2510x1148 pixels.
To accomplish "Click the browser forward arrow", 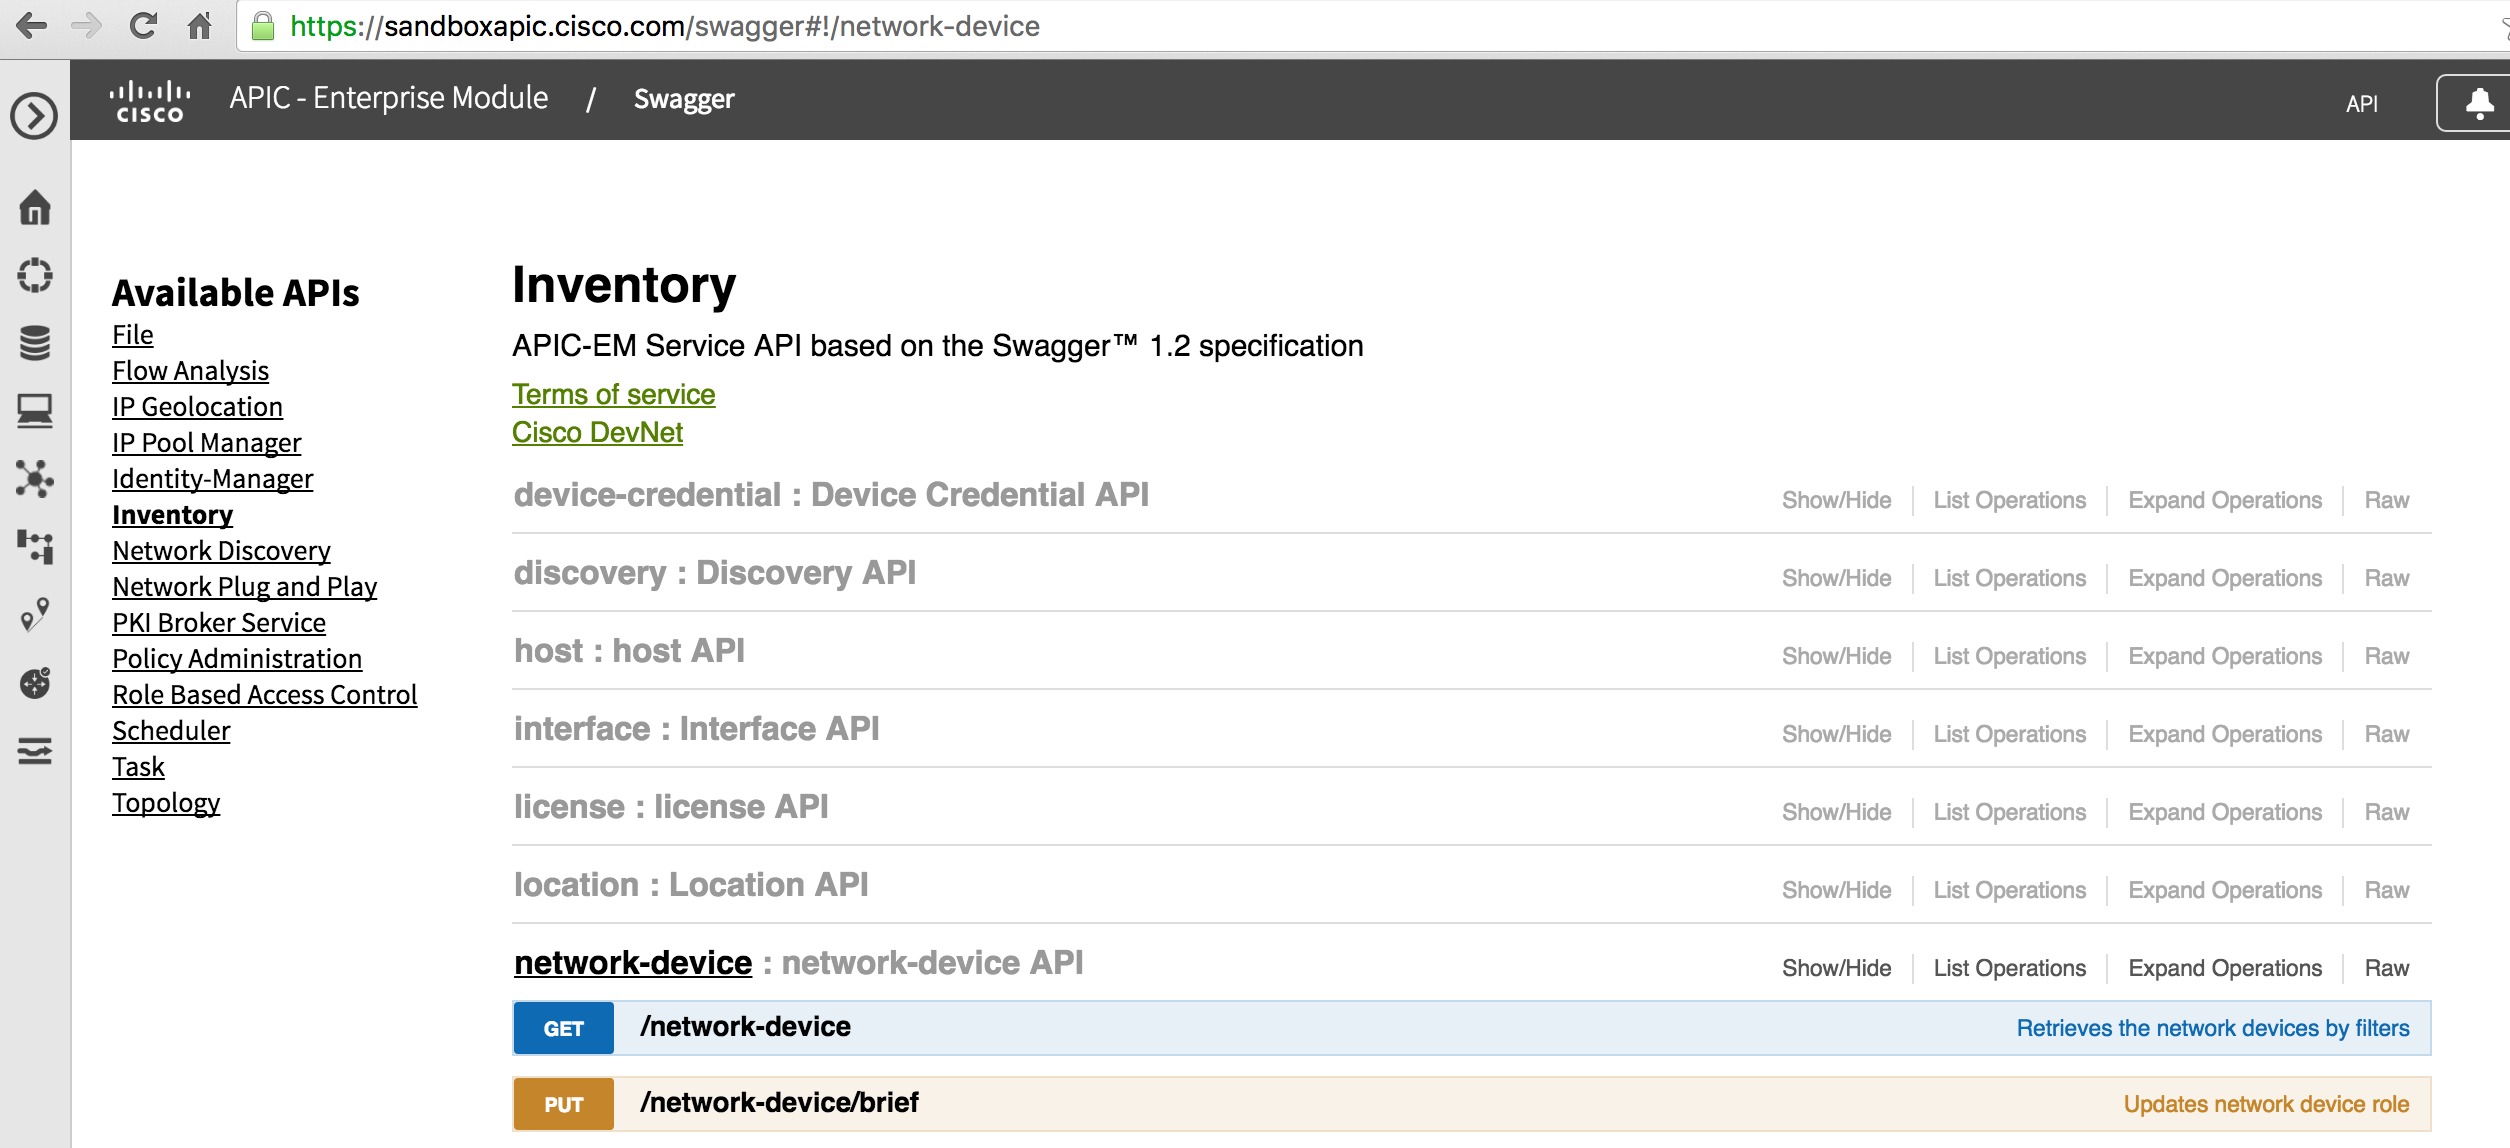I will (x=87, y=26).
